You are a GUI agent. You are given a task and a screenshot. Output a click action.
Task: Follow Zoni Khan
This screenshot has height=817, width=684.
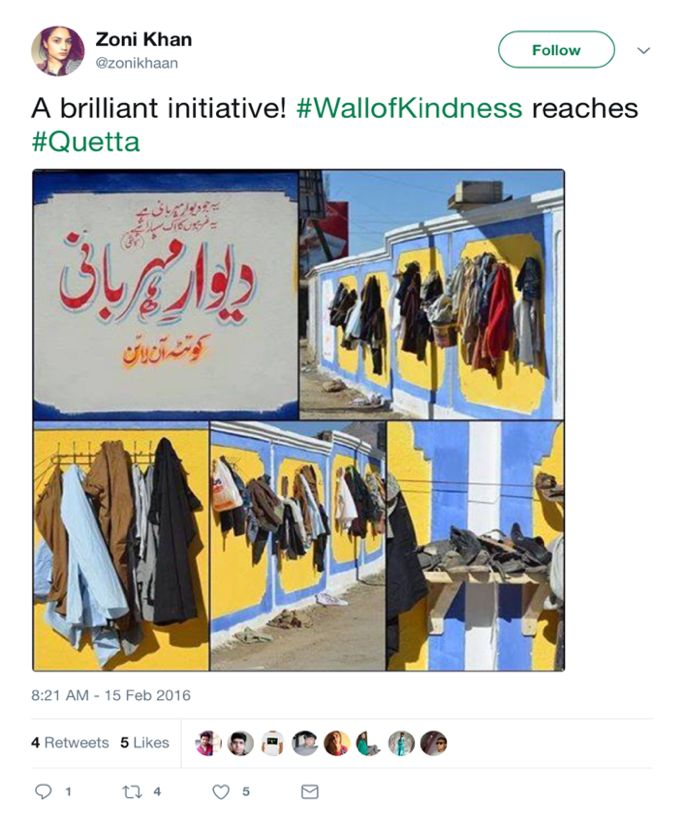(556, 50)
